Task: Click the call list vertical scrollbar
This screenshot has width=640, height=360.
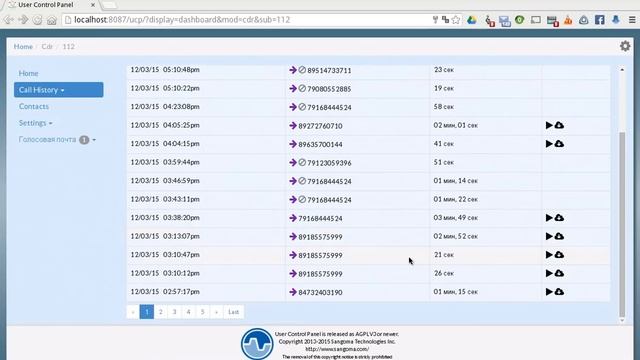Action: pyautogui.click(x=622, y=224)
